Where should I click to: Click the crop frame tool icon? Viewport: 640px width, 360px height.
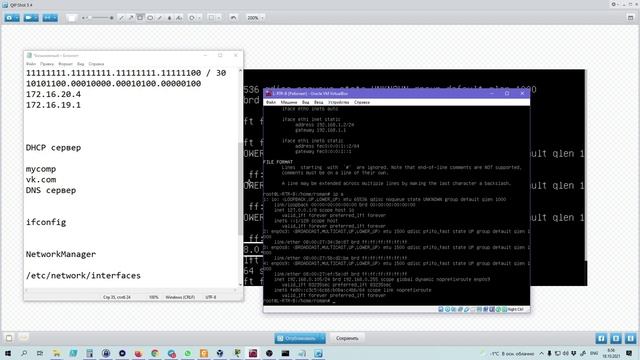pos(211,18)
